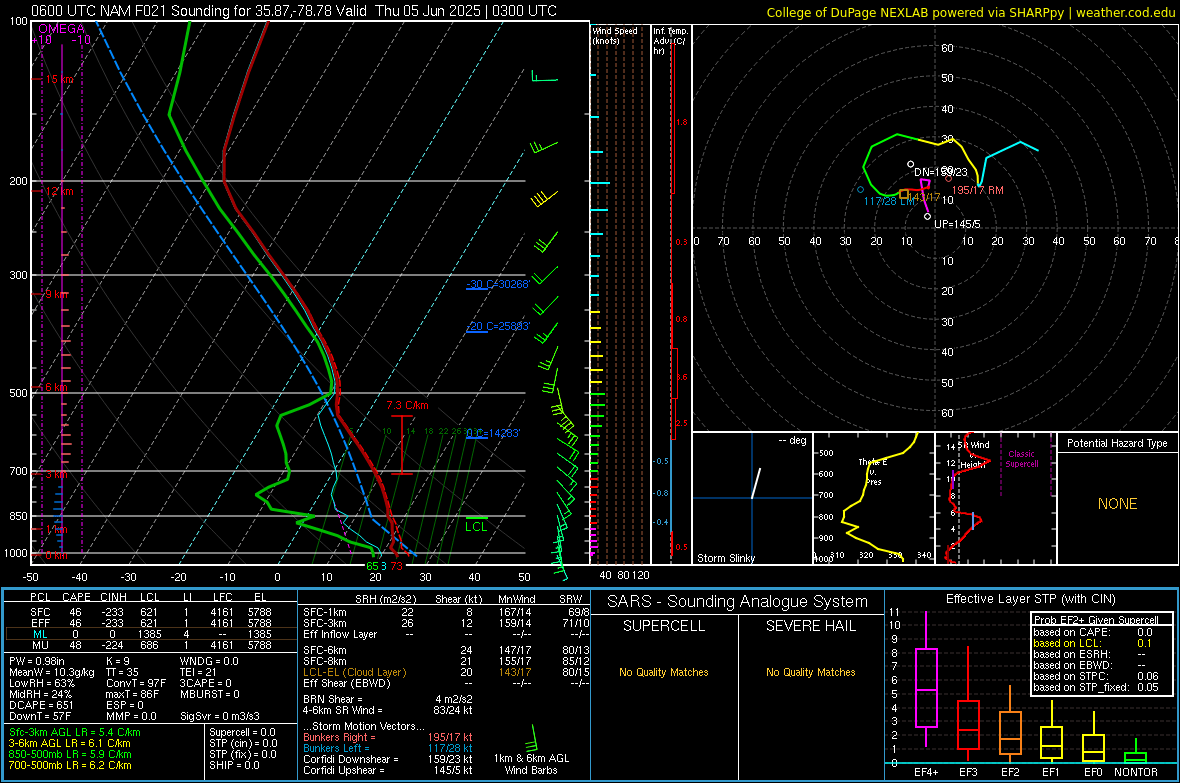Click the red '7.3 C/km' lapse rate label
Viewport: 1180px width, 783px height.
407,405
